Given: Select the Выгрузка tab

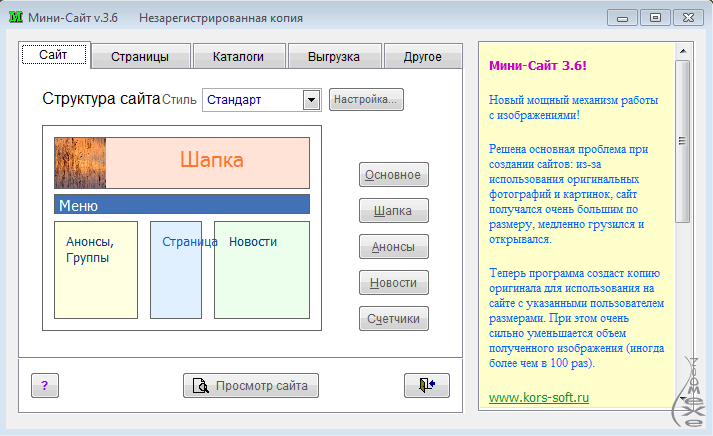Looking at the screenshot, I should point(334,57).
